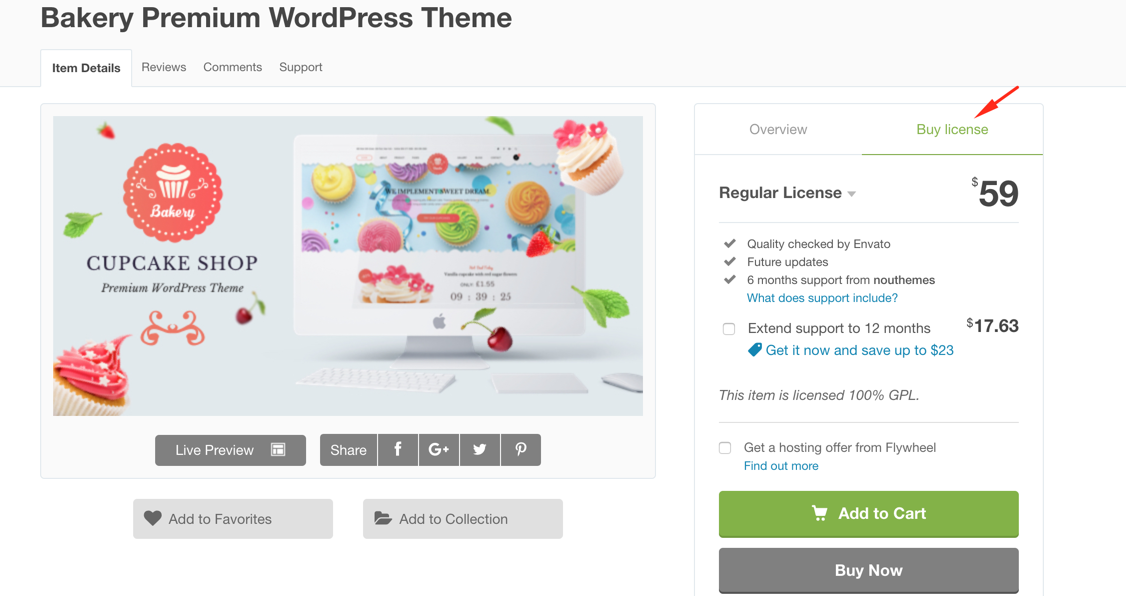Click the heart icon in Add to Favorites
This screenshot has height=596, width=1126.
(x=152, y=519)
